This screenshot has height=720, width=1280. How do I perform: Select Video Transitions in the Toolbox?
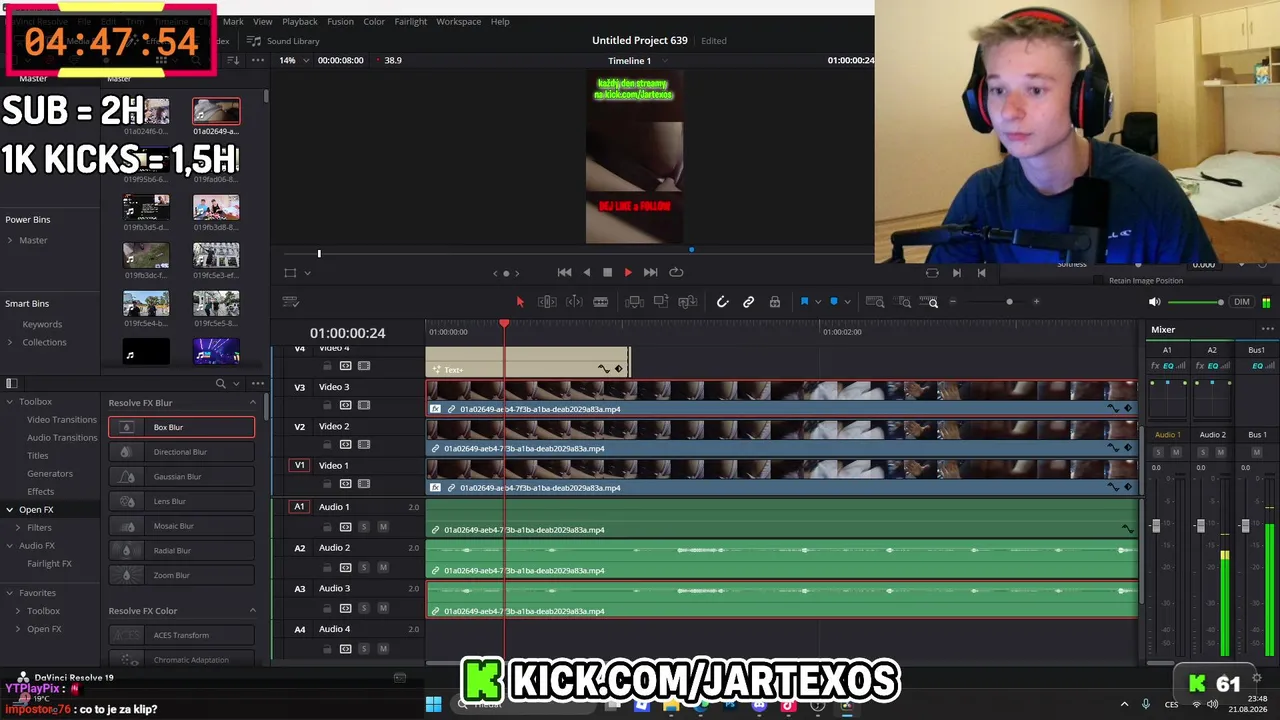[x=62, y=420]
